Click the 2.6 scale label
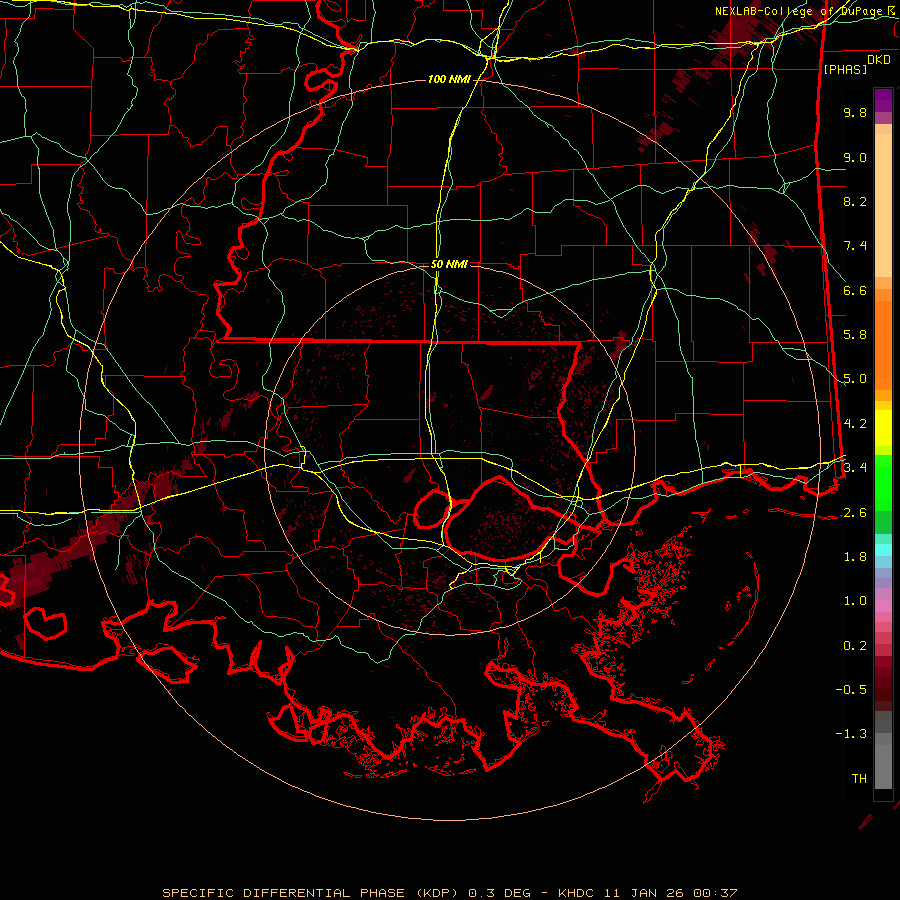The height and width of the screenshot is (900, 900). [x=855, y=513]
